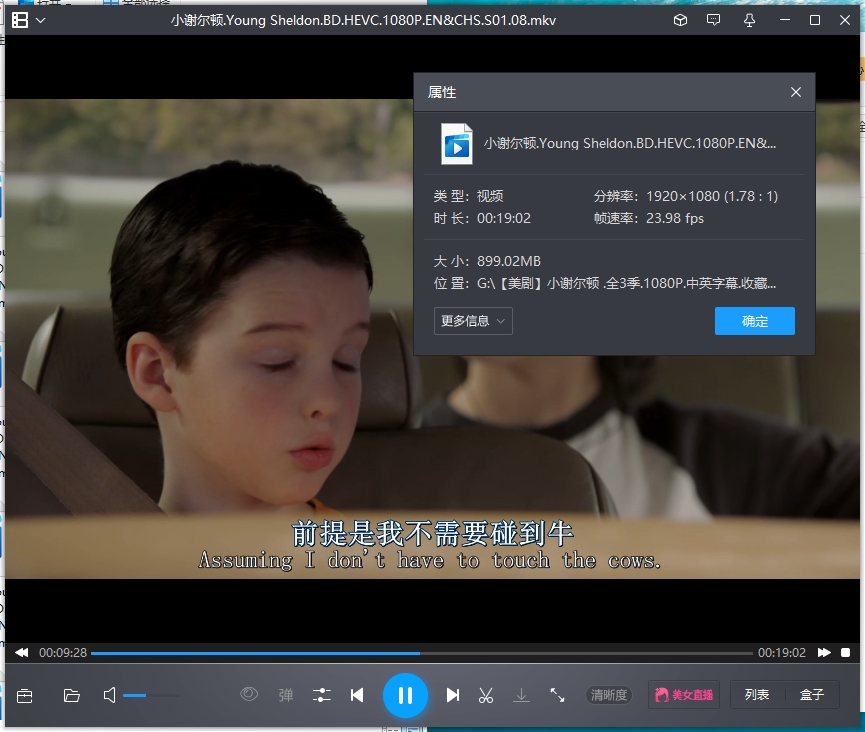Skip to the next video
Viewport: 865px width, 732px height.
coord(453,695)
